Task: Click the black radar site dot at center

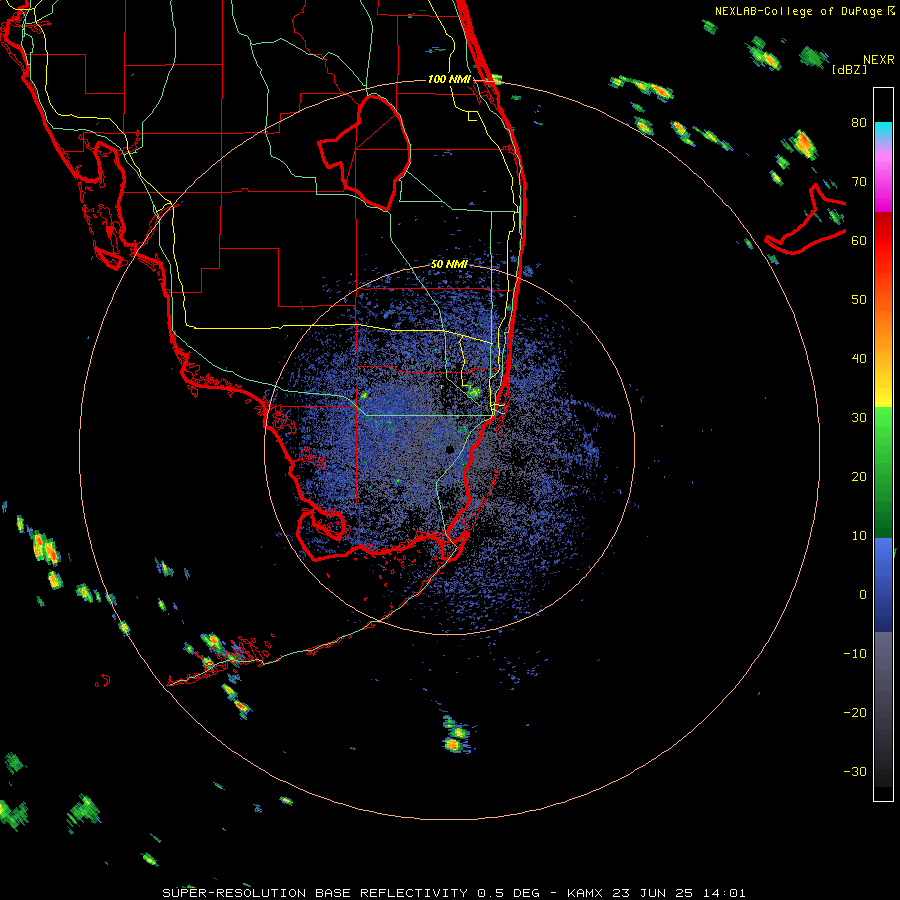Action: 449,449
